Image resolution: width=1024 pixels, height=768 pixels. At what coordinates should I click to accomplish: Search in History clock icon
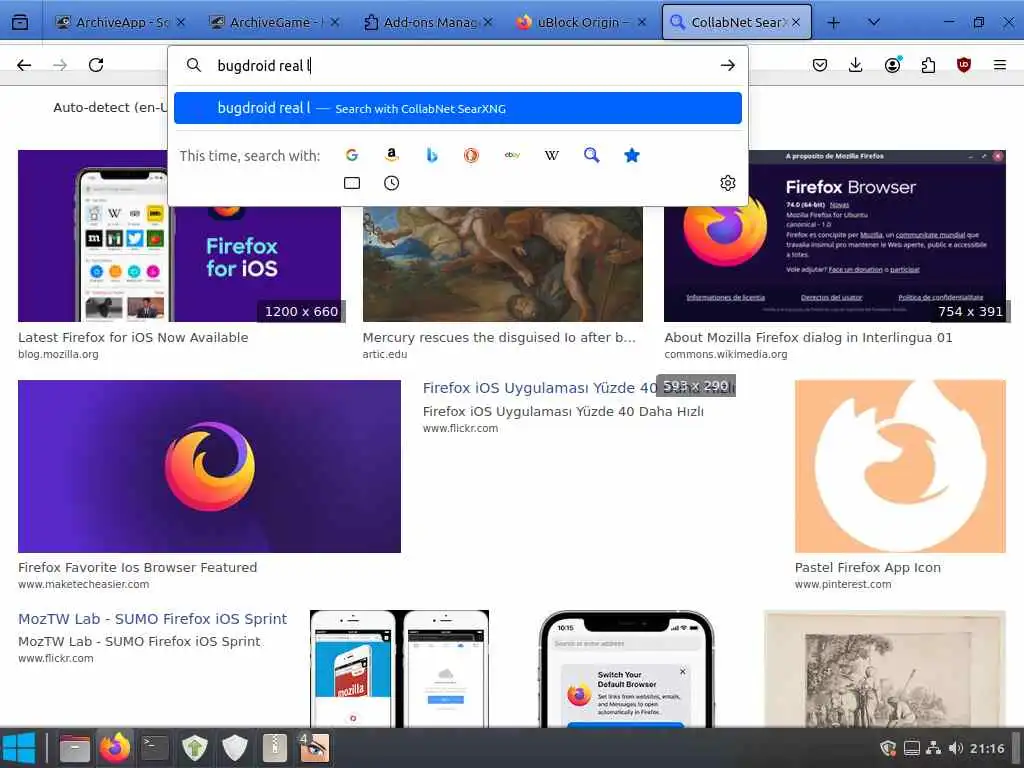click(391, 183)
